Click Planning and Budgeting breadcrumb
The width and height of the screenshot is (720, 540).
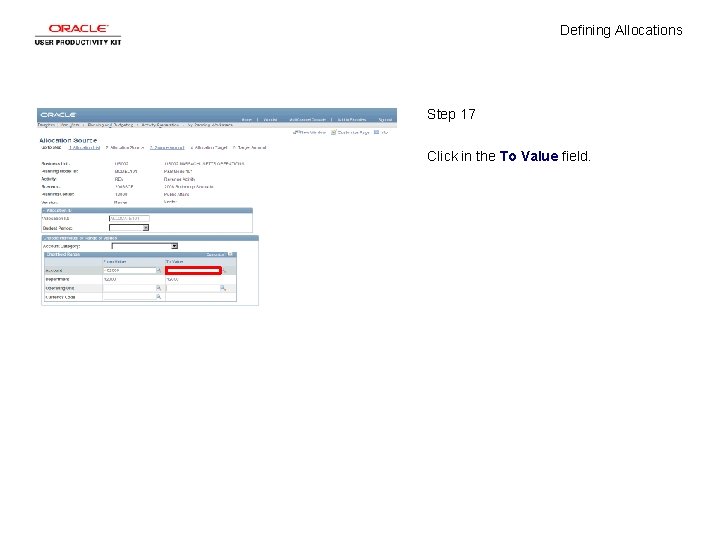pyautogui.click(x=110, y=125)
